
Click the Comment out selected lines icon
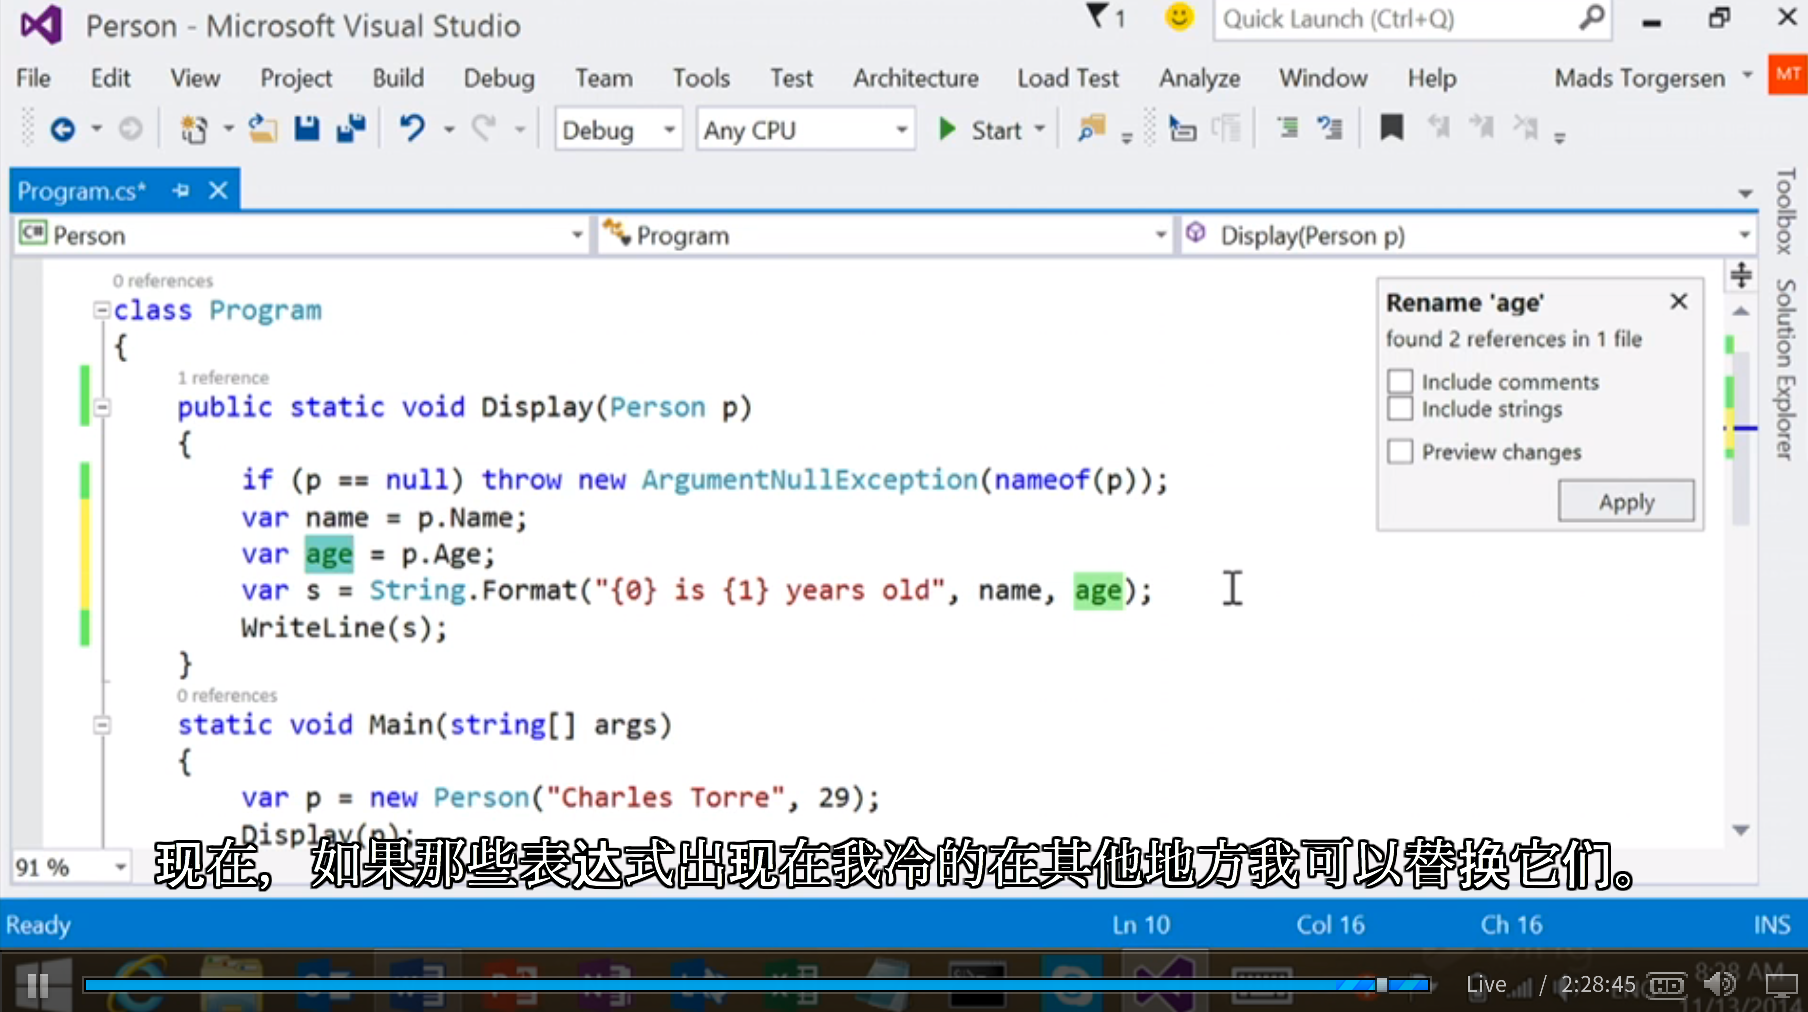[x=1288, y=129]
